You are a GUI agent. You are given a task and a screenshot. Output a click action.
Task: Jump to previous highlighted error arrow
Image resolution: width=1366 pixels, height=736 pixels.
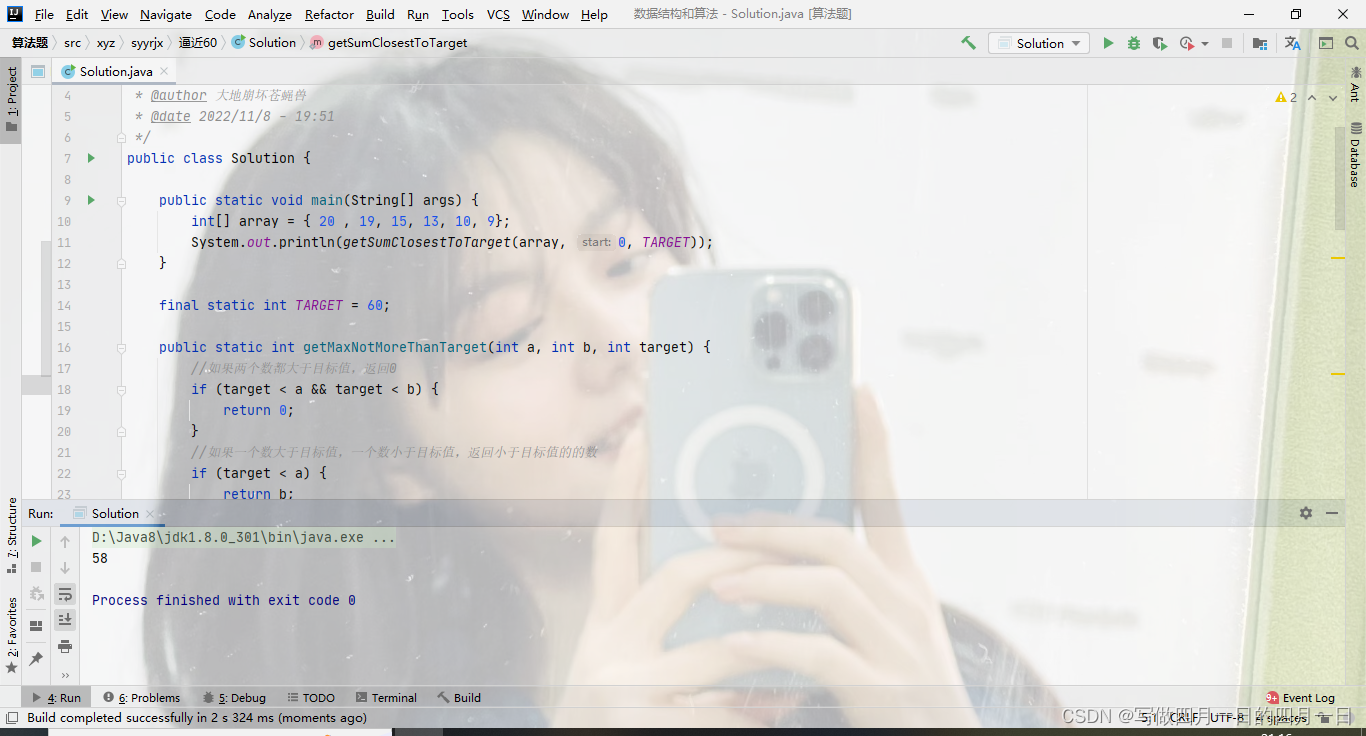pos(1312,97)
